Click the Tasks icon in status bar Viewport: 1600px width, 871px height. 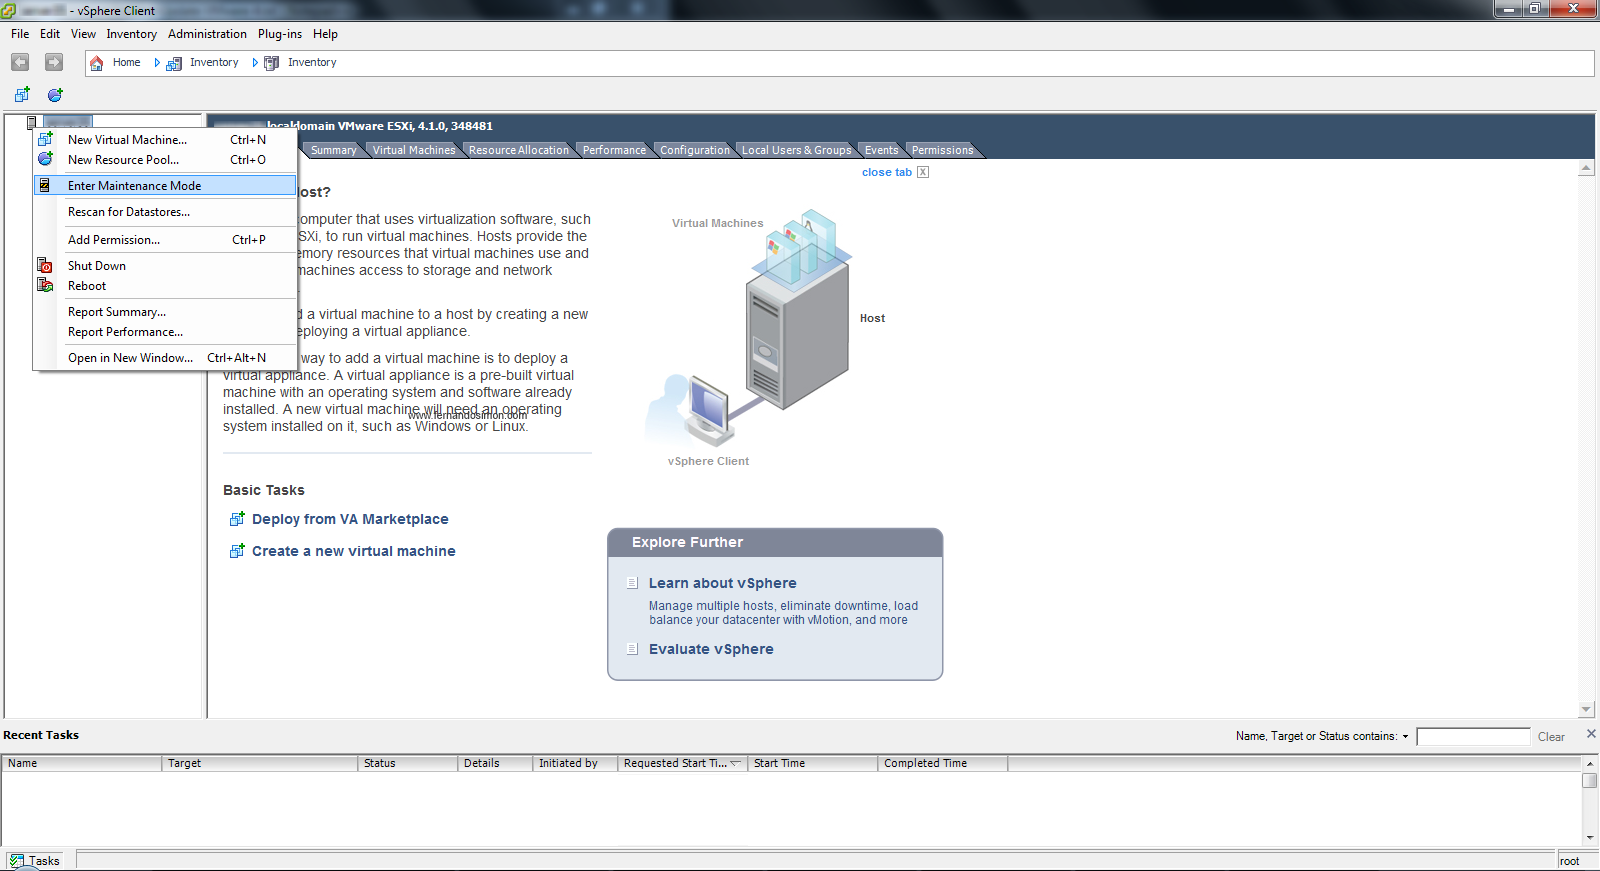click(x=16, y=861)
